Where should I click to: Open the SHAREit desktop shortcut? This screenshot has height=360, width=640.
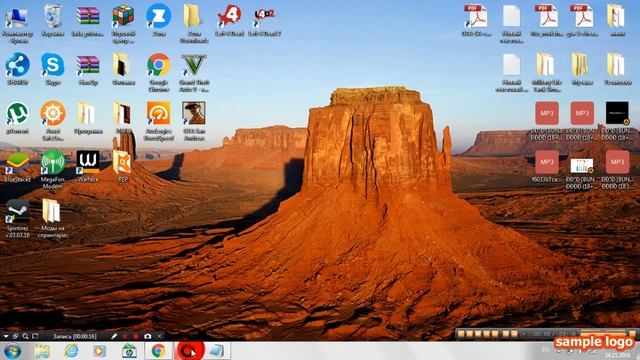(17, 69)
